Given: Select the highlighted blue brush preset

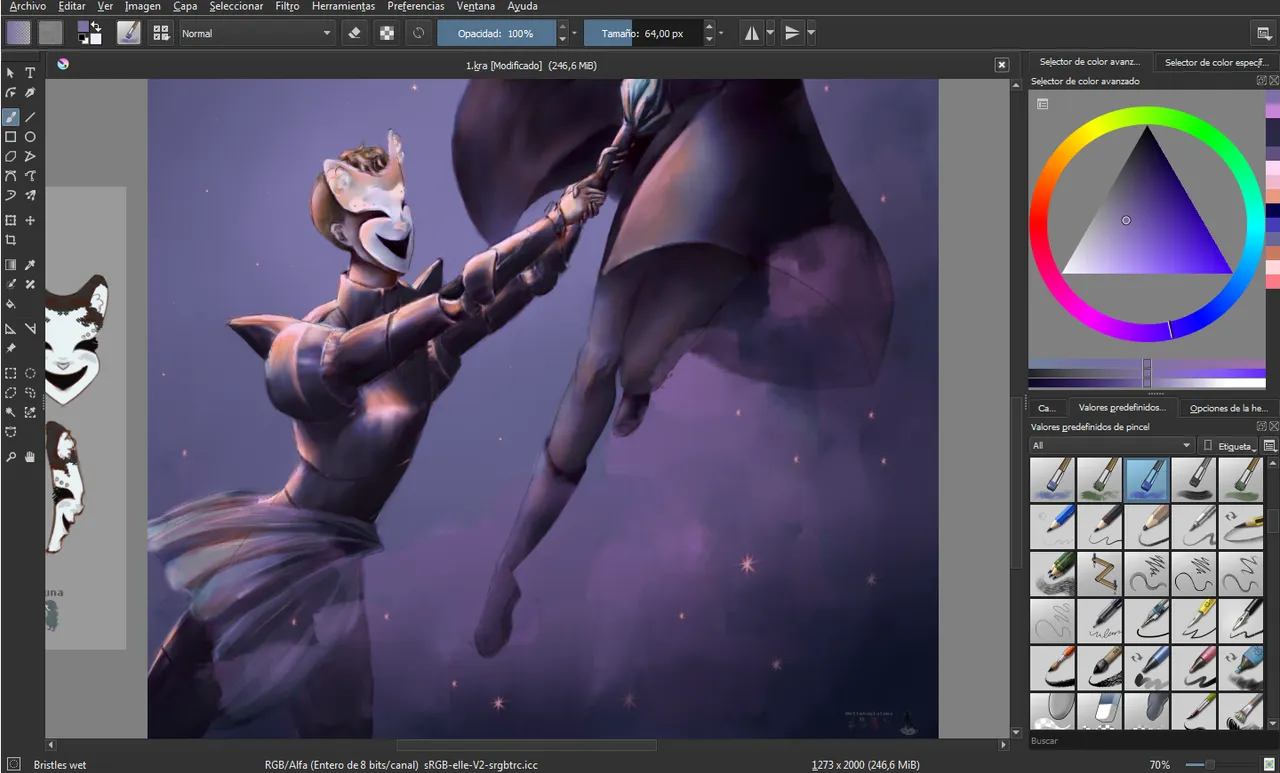Looking at the screenshot, I should point(1147,480).
